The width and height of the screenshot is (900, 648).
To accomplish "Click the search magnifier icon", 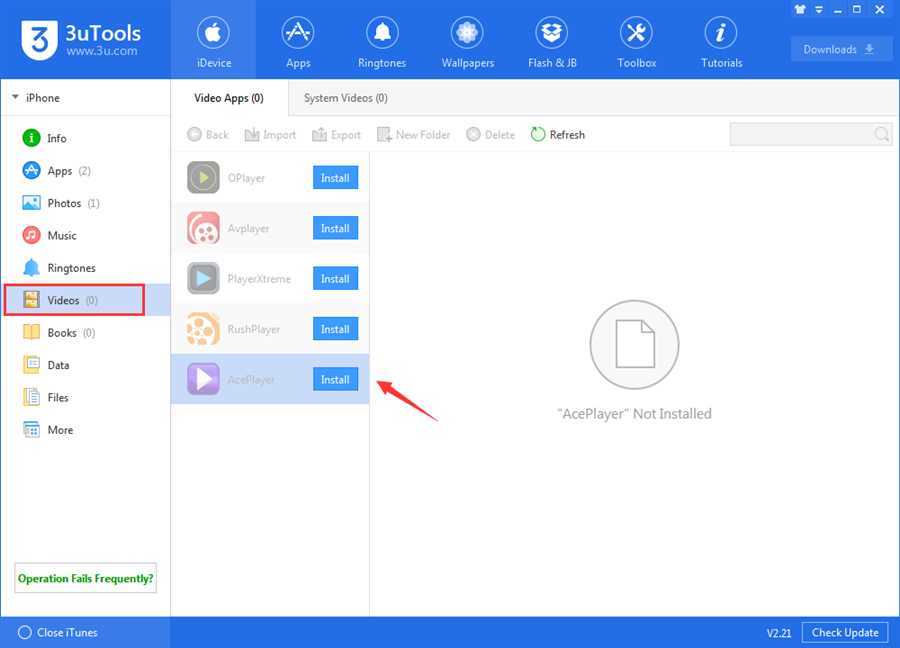I will point(881,135).
